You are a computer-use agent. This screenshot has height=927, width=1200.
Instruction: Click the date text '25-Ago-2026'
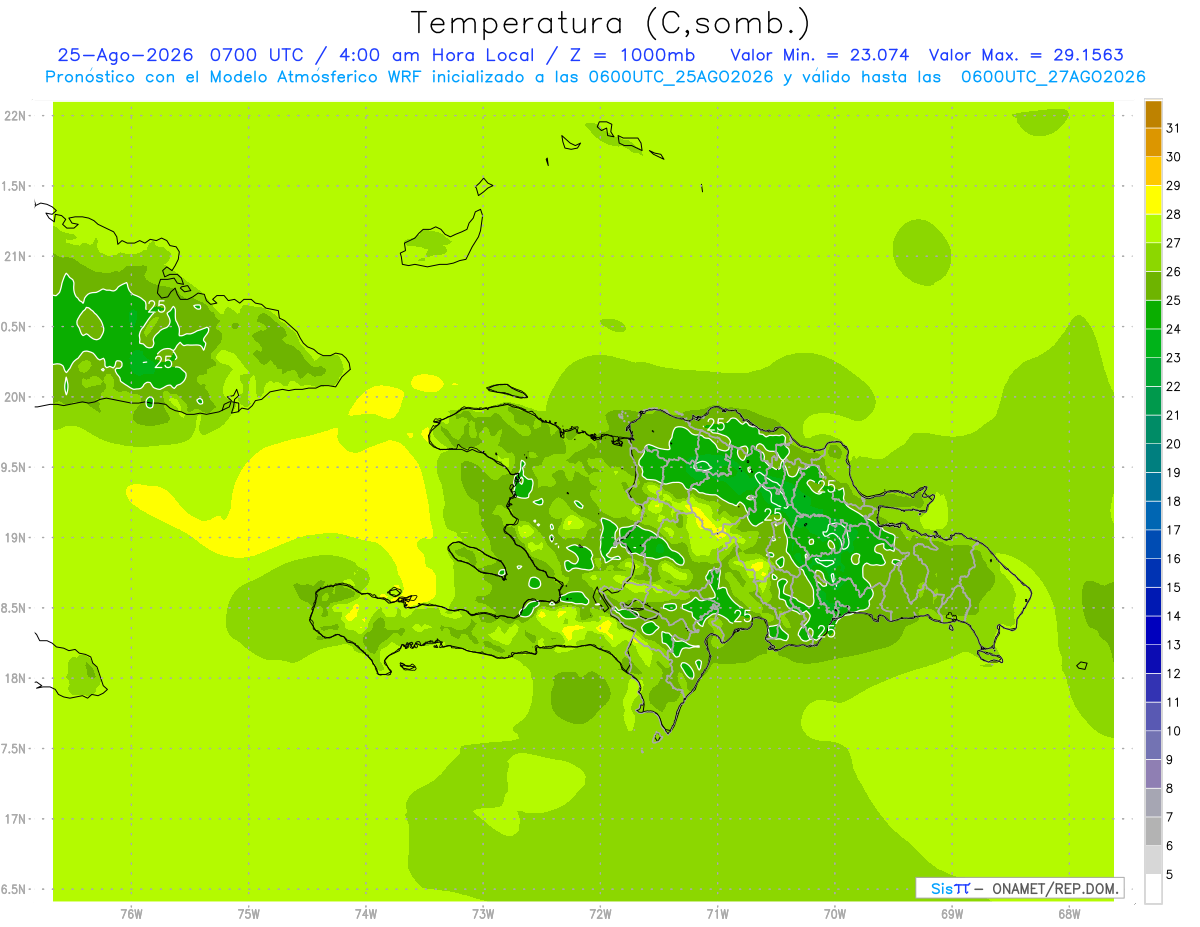[127, 55]
